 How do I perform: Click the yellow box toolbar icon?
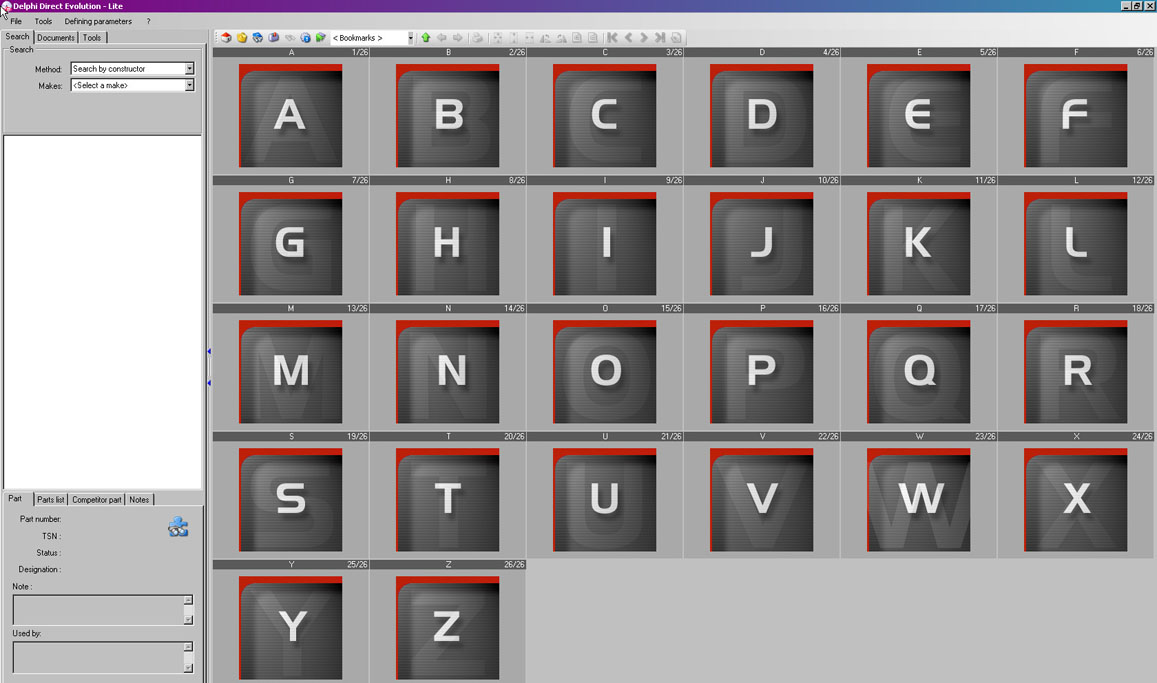[242, 38]
